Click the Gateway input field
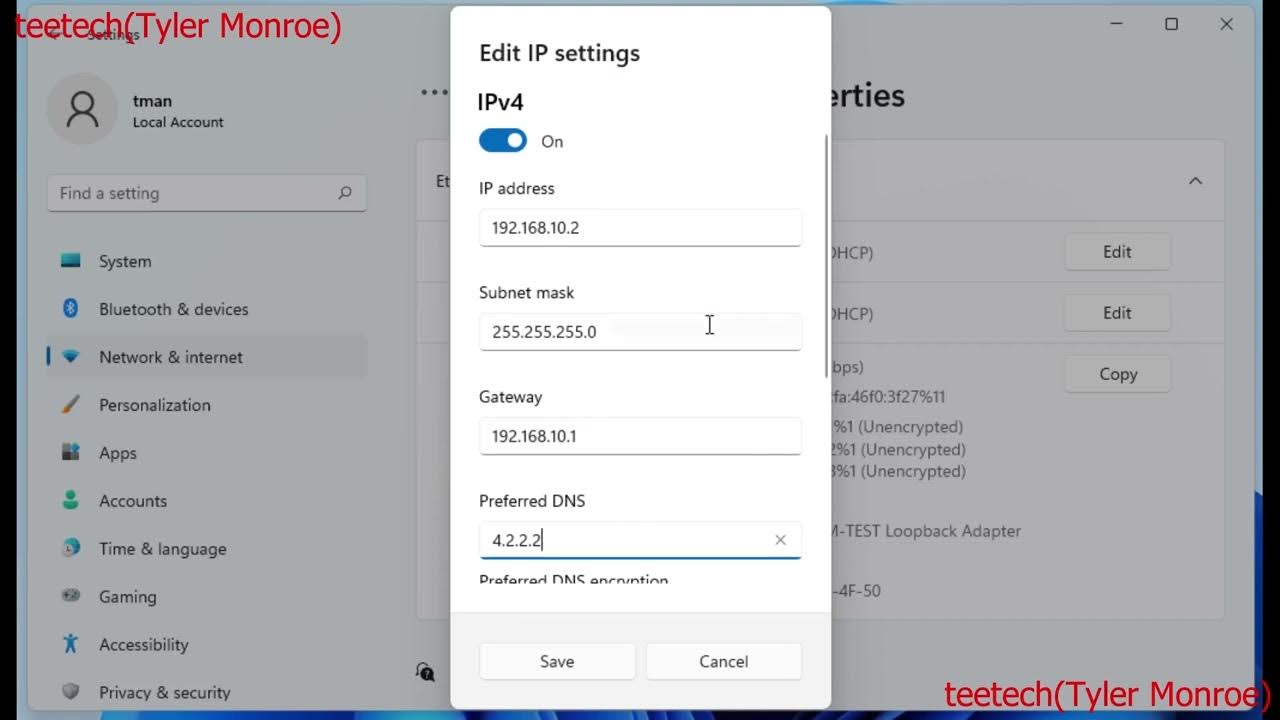 (x=640, y=436)
